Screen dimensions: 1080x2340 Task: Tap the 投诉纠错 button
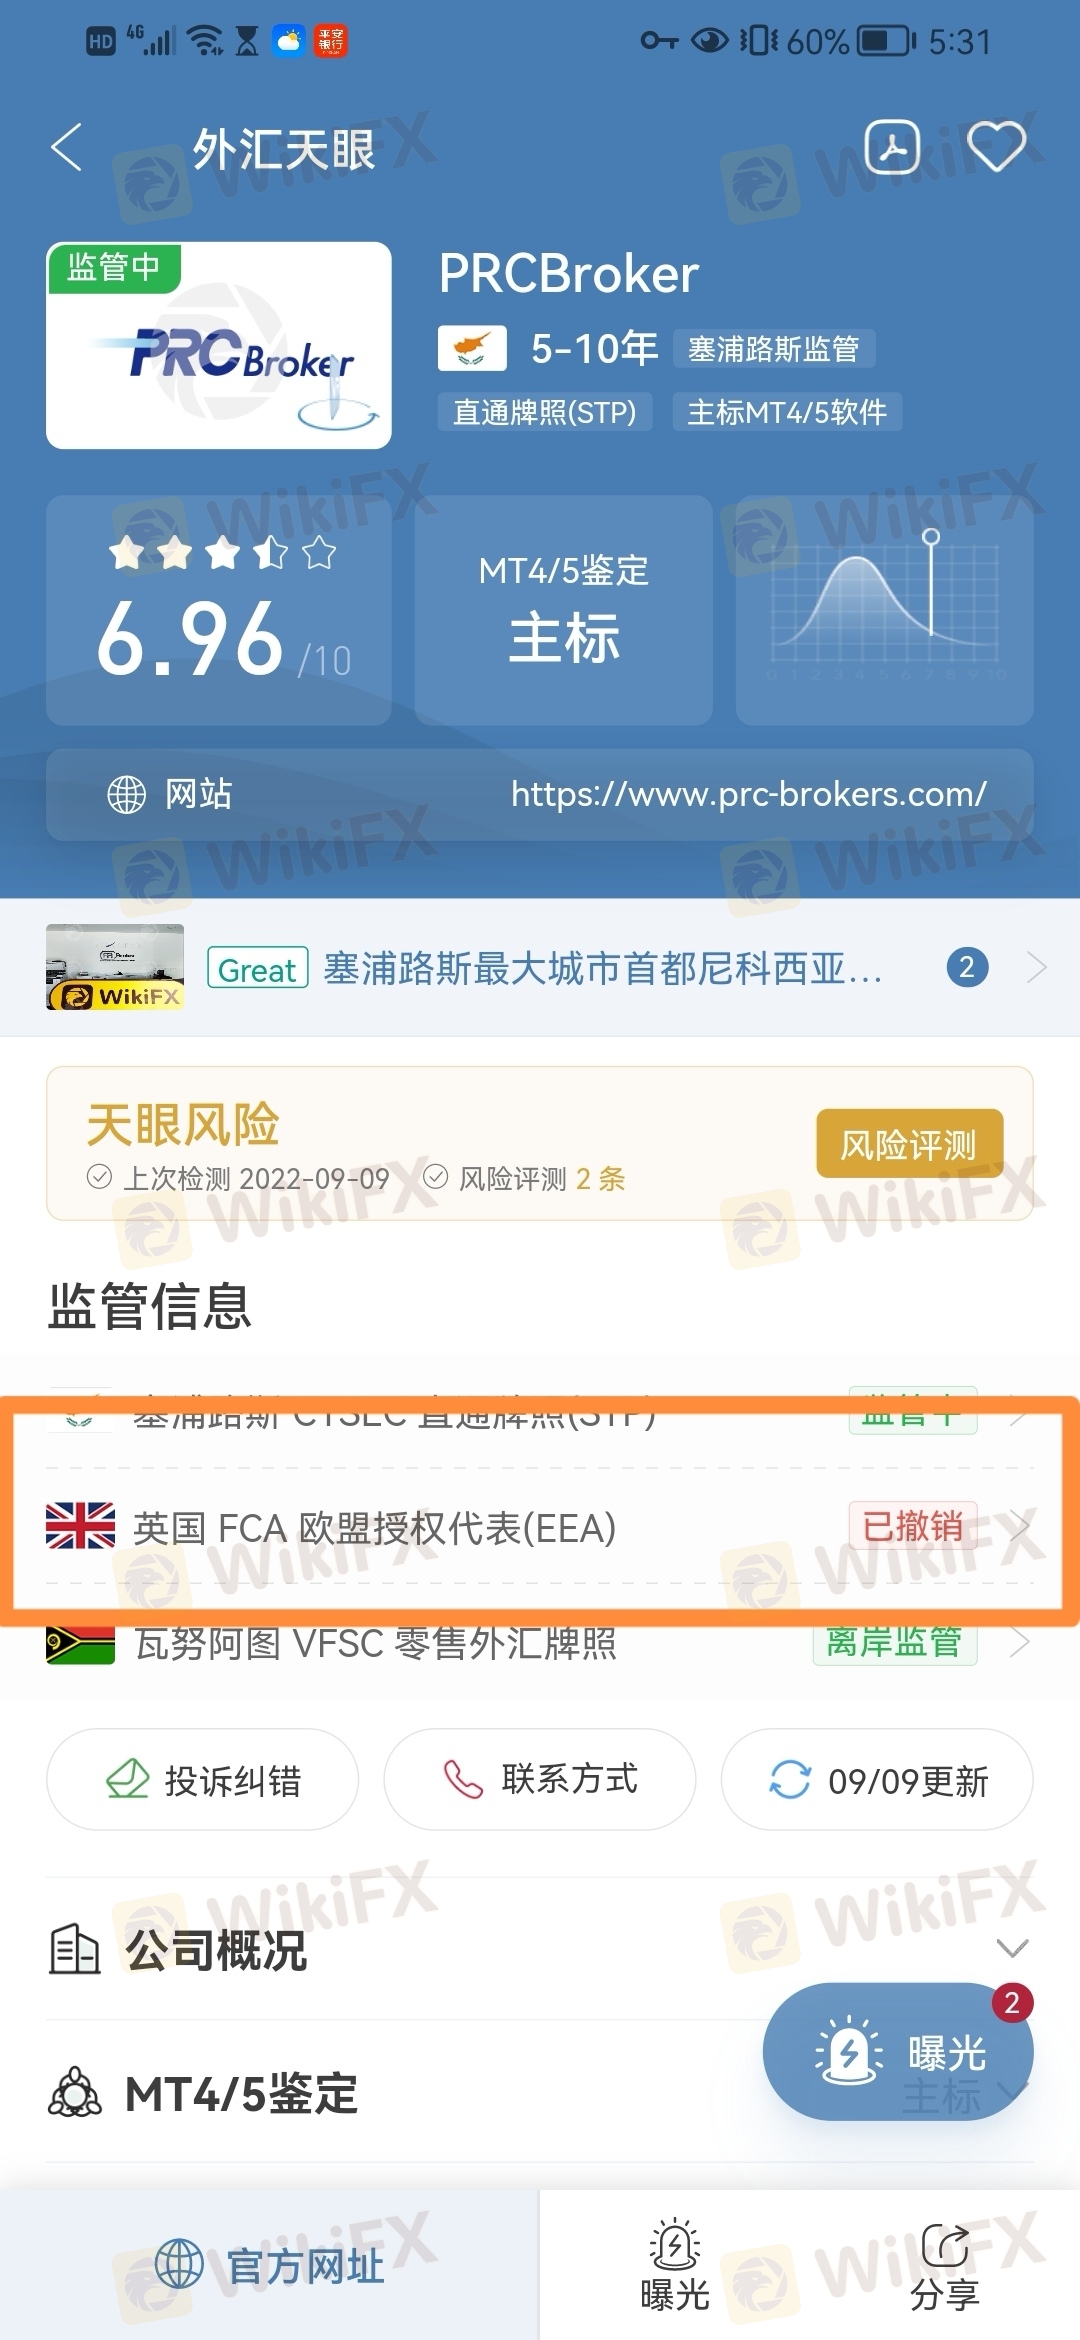tap(202, 1780)
